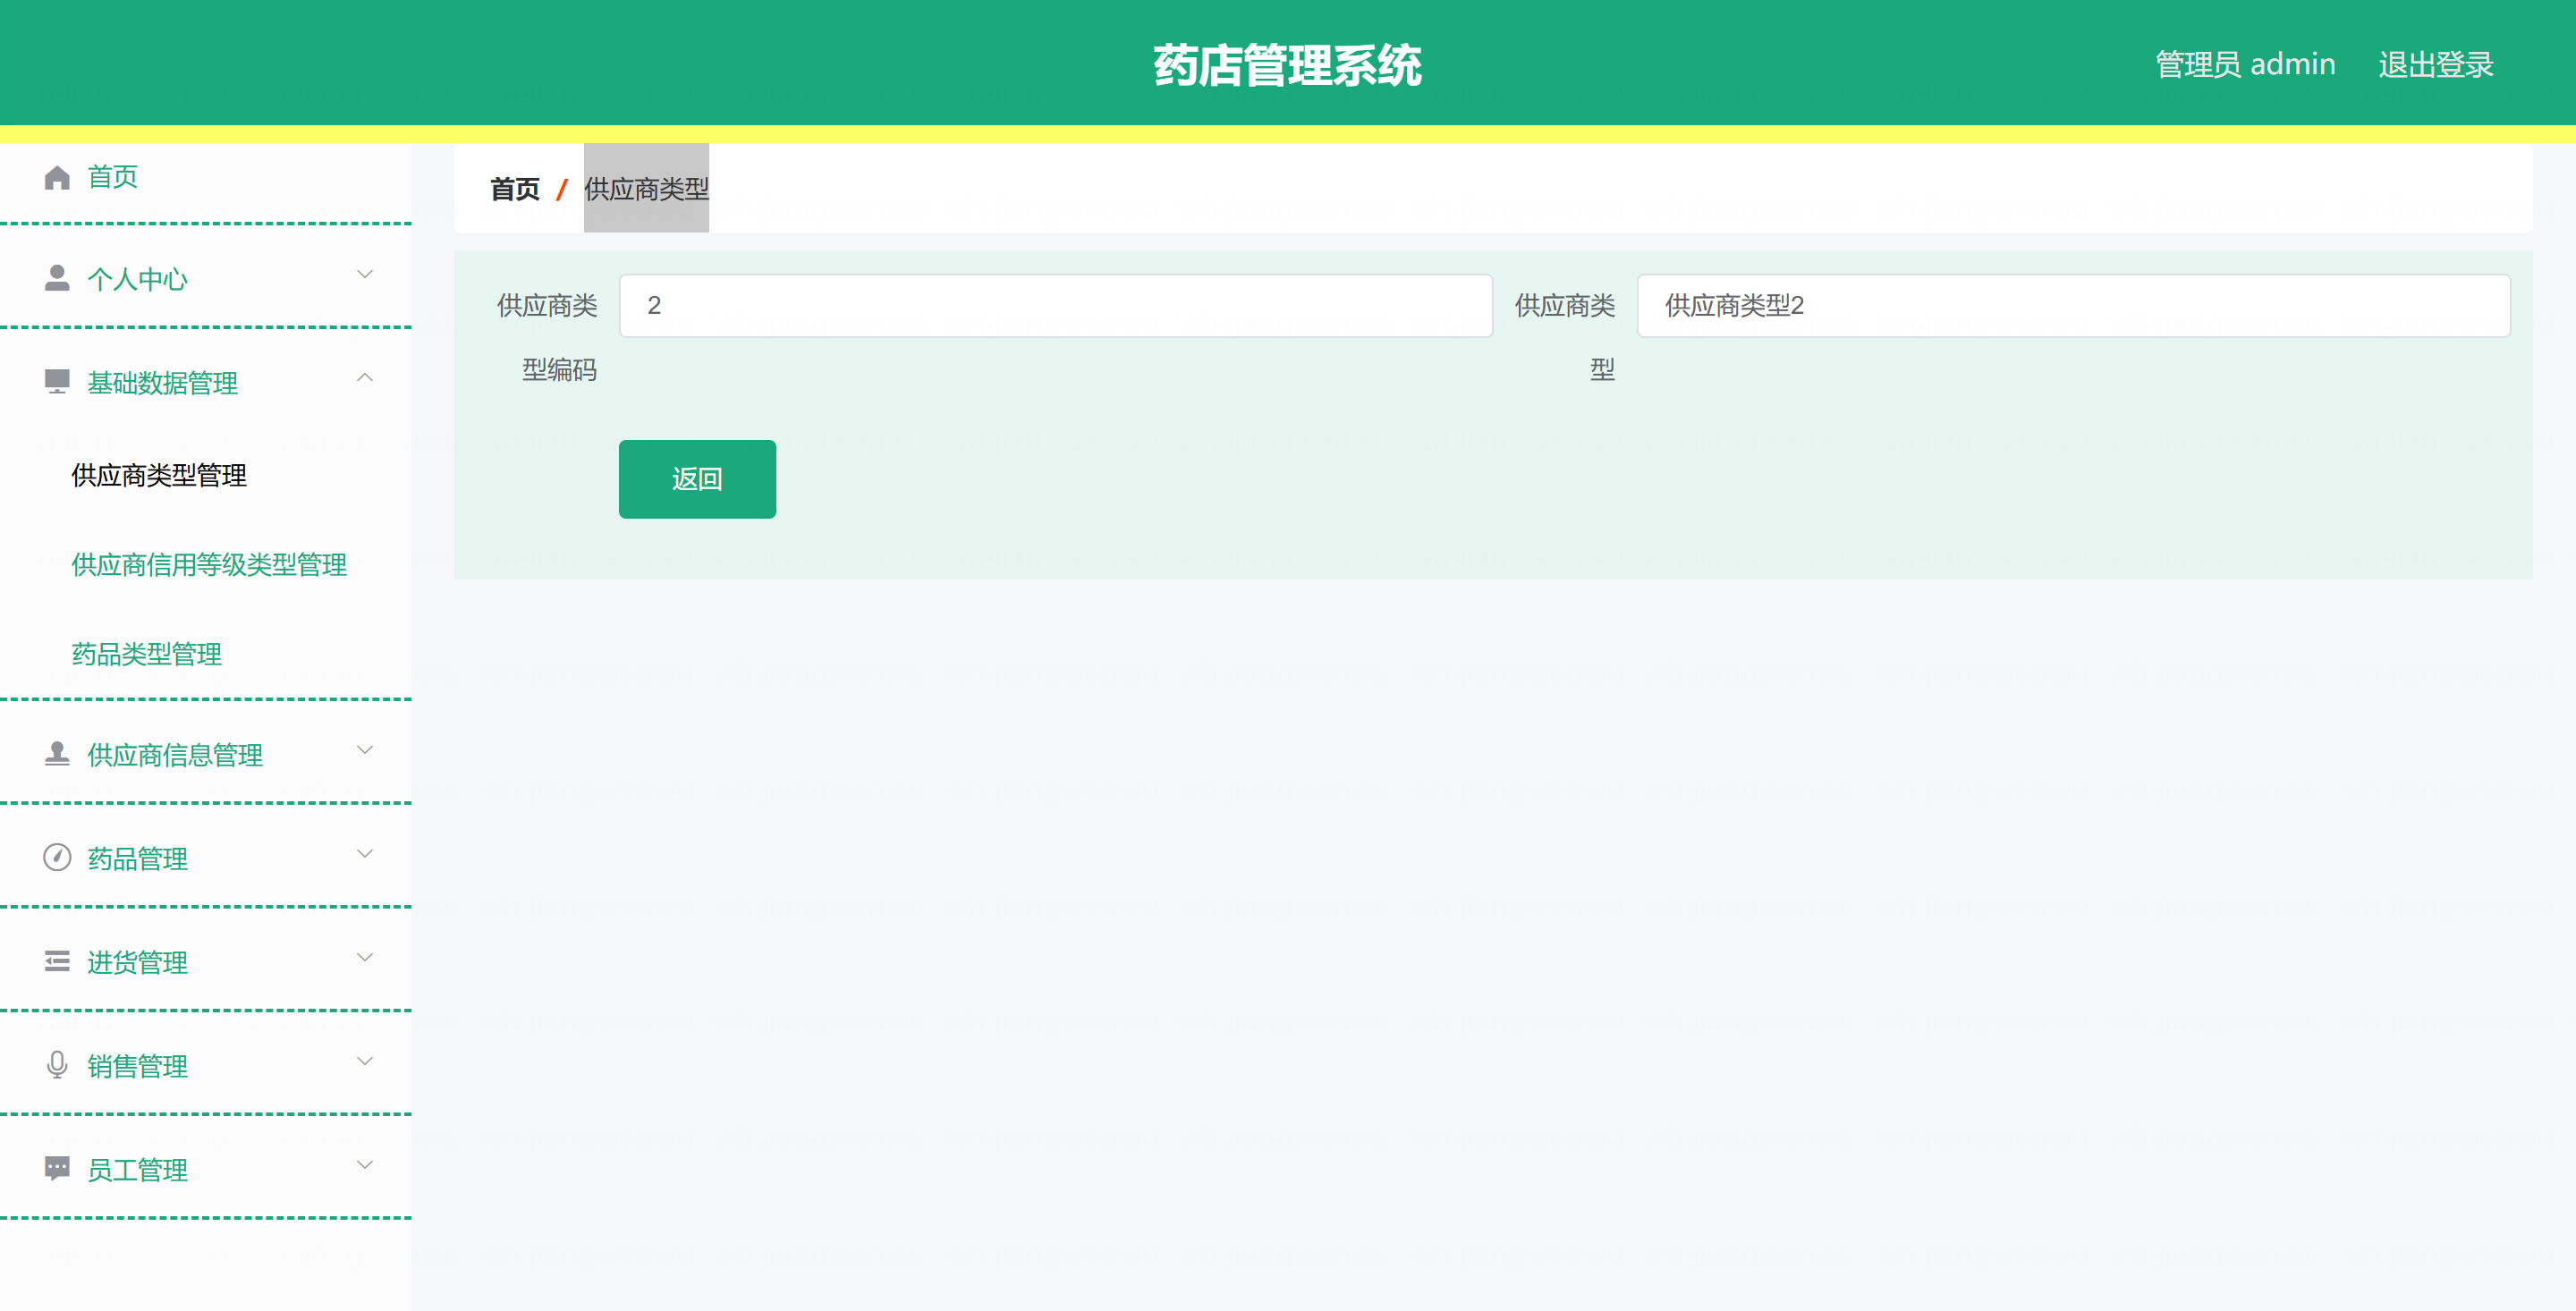Select 药品类型管理 submenu item
The height and width of the screenshot is (1311, 2576).
click(x=147, y=654)
